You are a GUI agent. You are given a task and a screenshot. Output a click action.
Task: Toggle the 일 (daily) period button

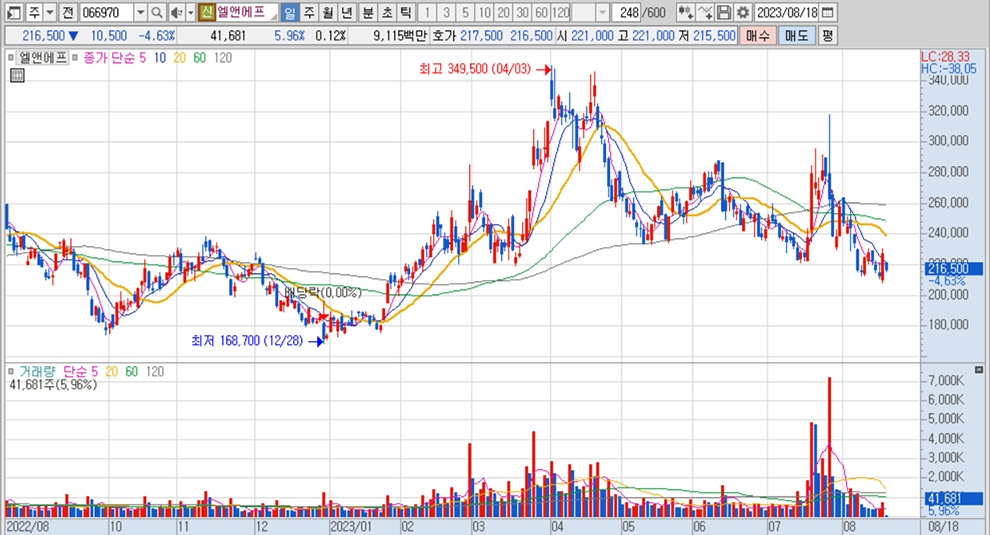(289, 13)
